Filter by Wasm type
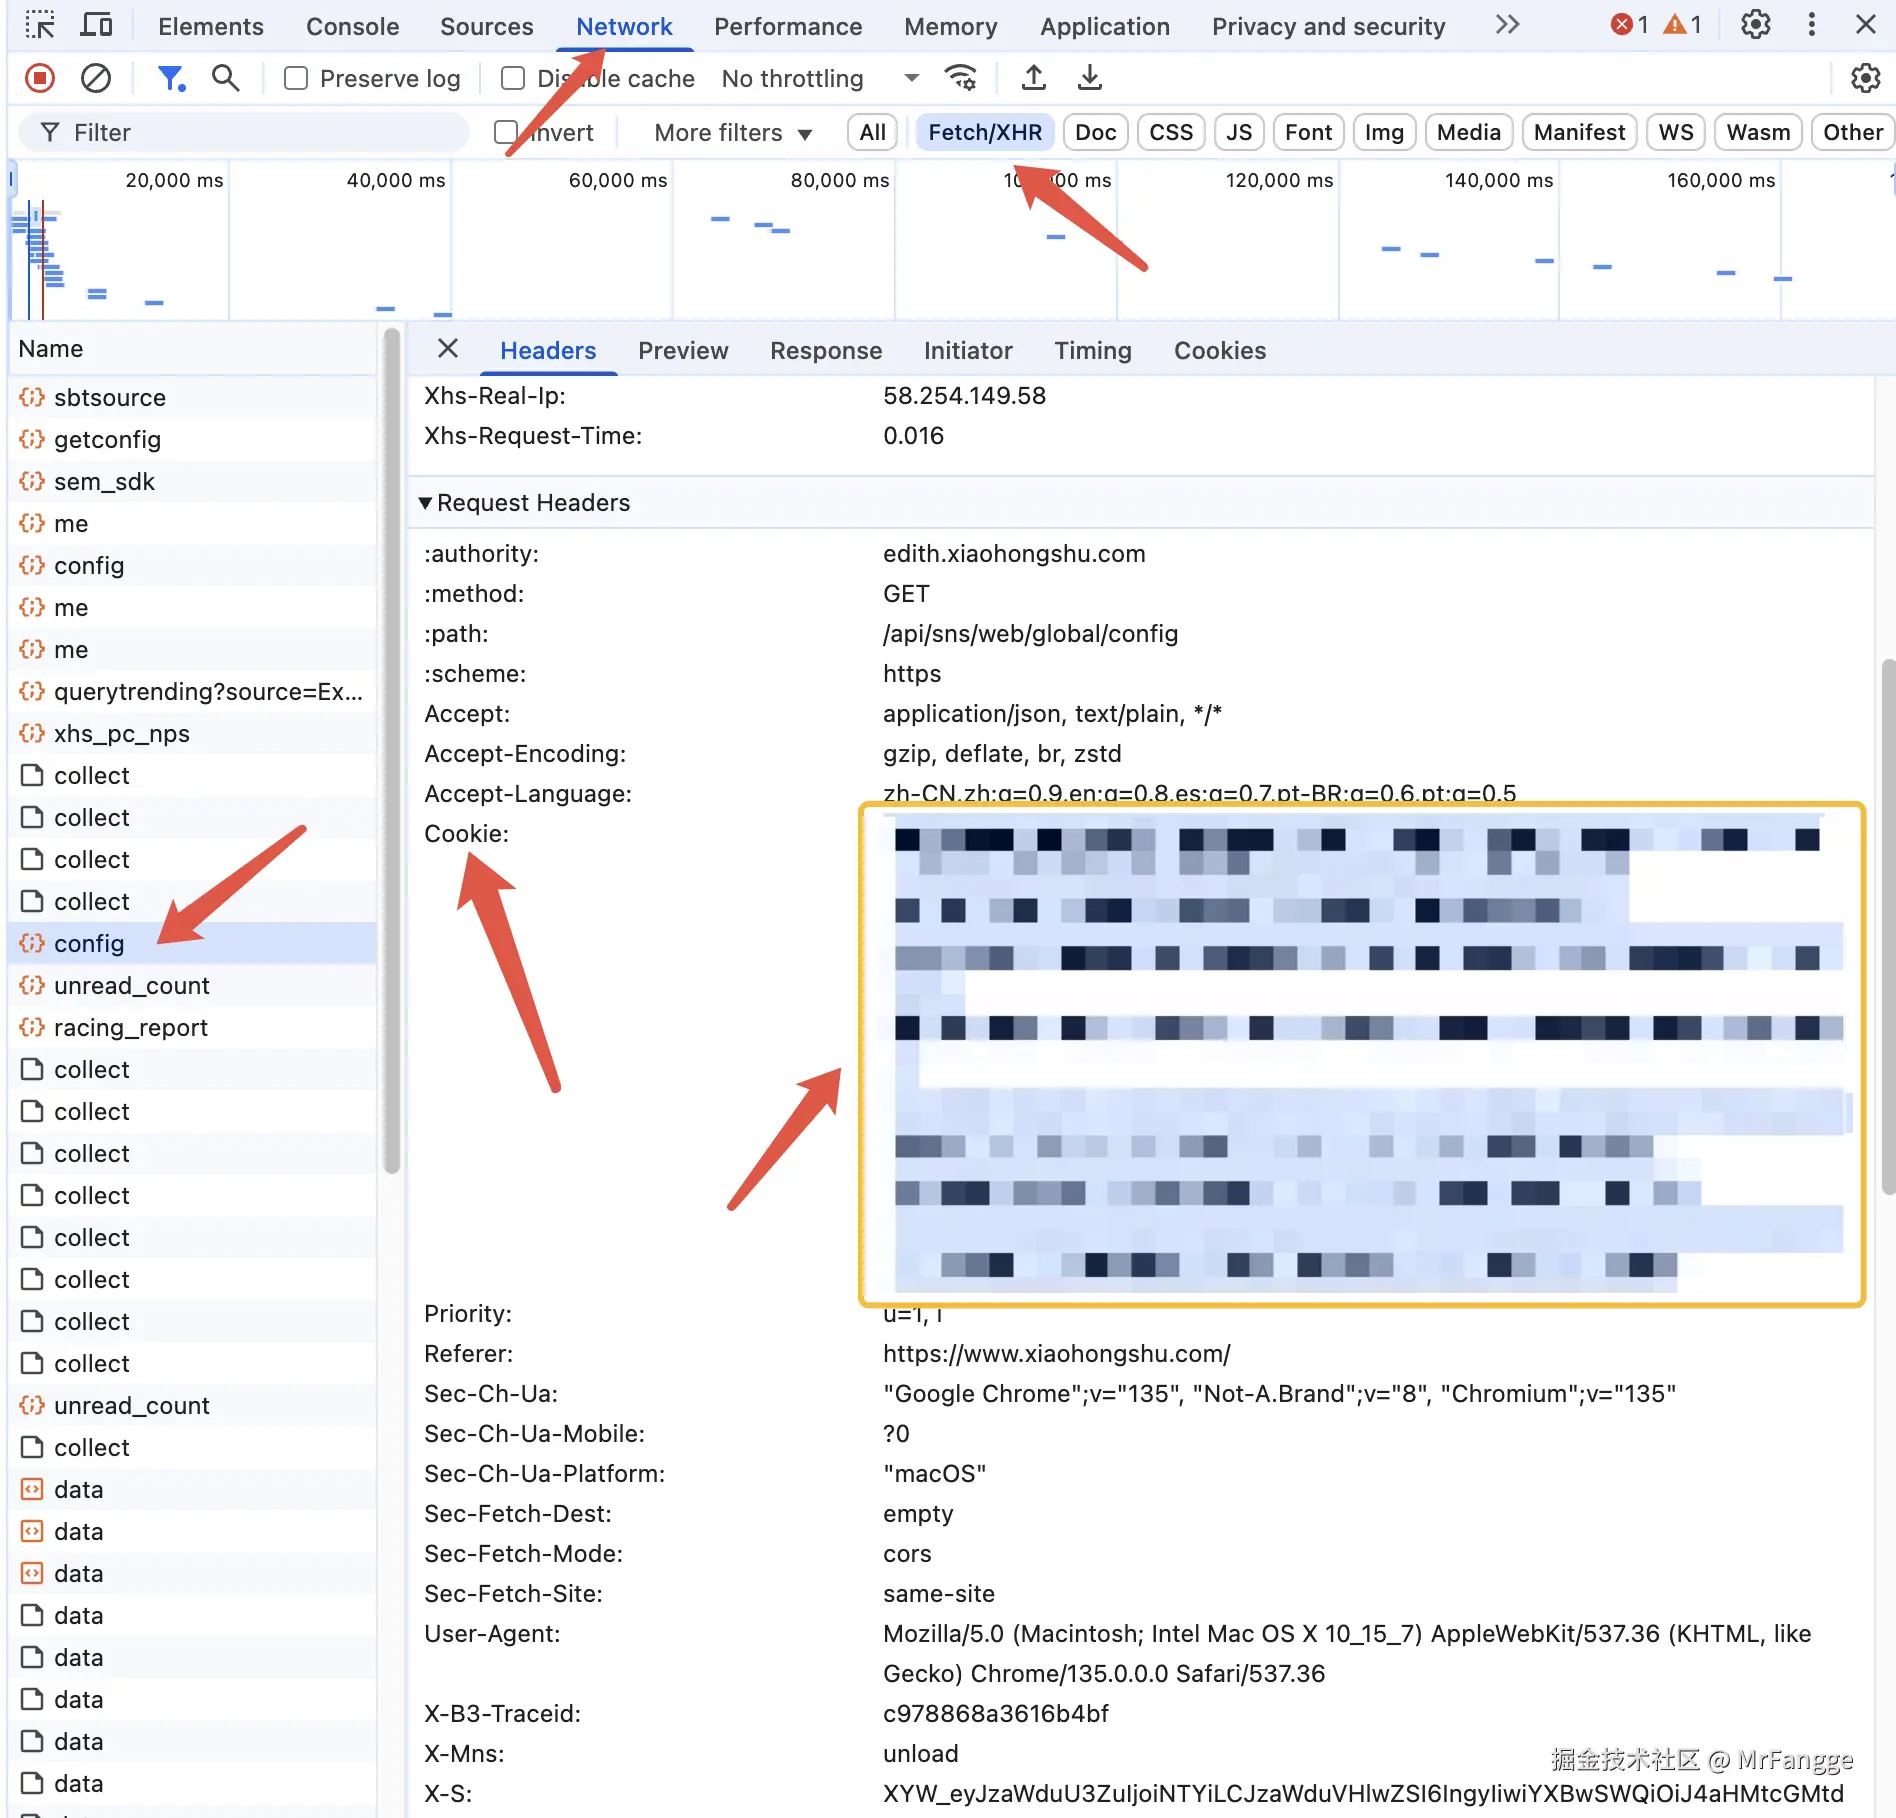This screenshot has width=1896, height=1818. tap(1759, 132)
